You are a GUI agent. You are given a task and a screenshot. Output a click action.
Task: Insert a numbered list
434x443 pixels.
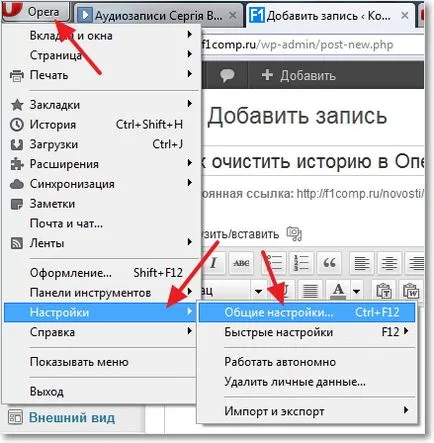[301, 263]
